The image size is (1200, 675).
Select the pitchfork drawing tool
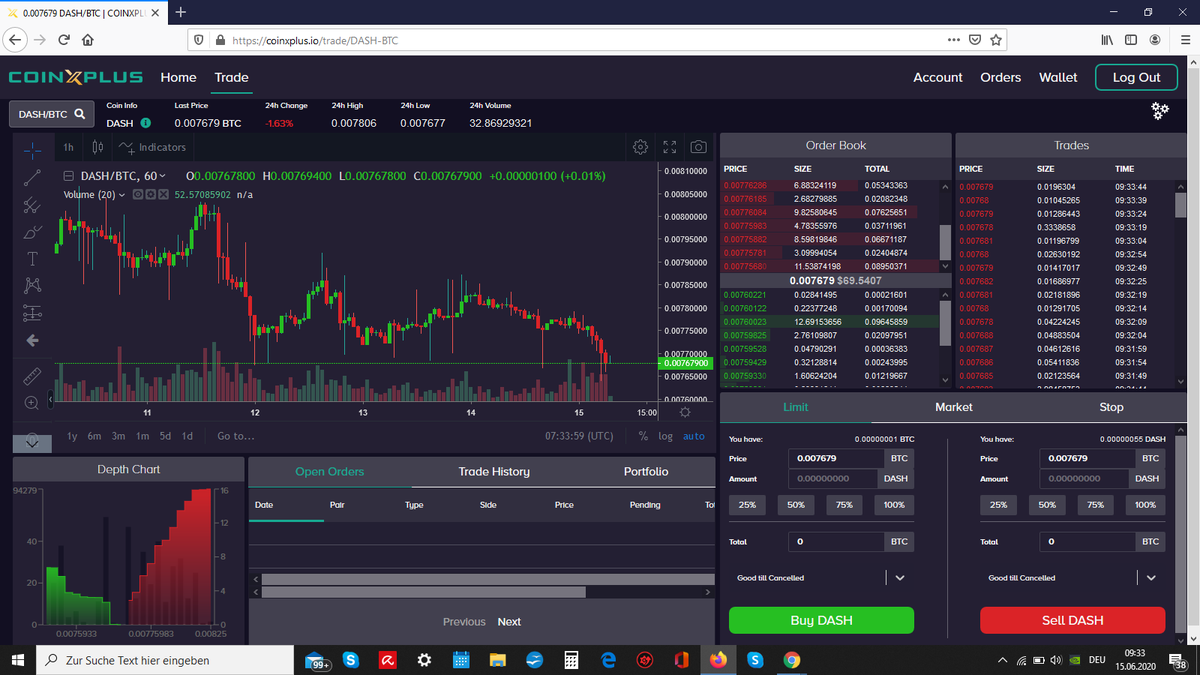[32, 205]
